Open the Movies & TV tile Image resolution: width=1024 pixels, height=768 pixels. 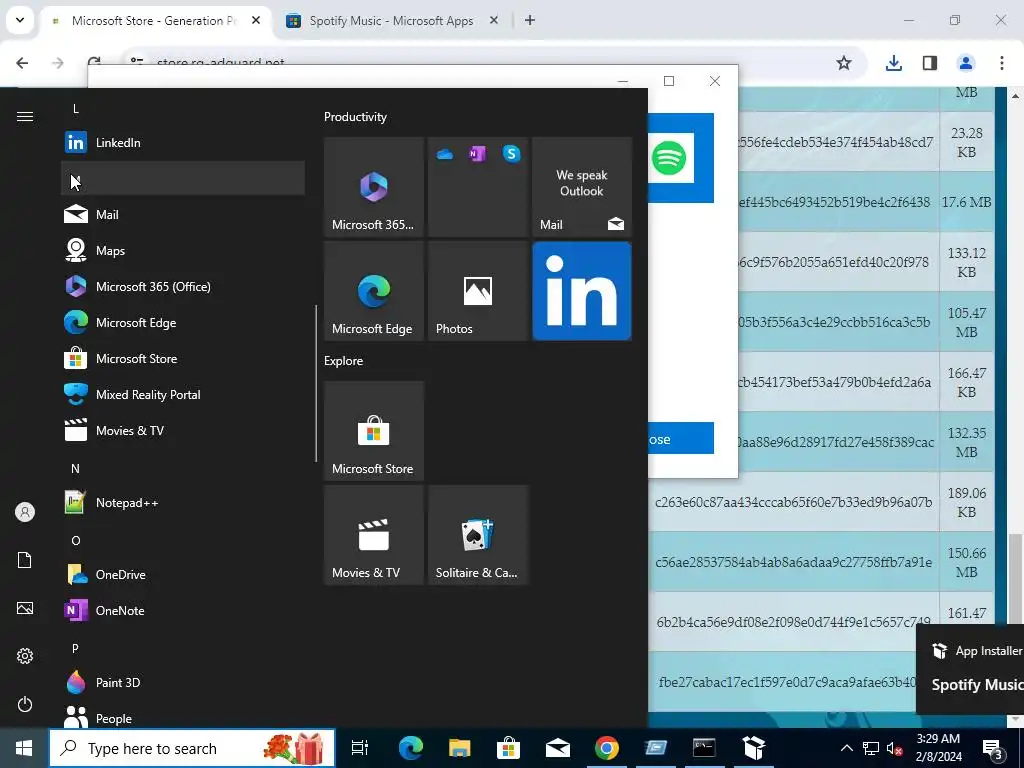pyautogui.click(x=374, y=534)
